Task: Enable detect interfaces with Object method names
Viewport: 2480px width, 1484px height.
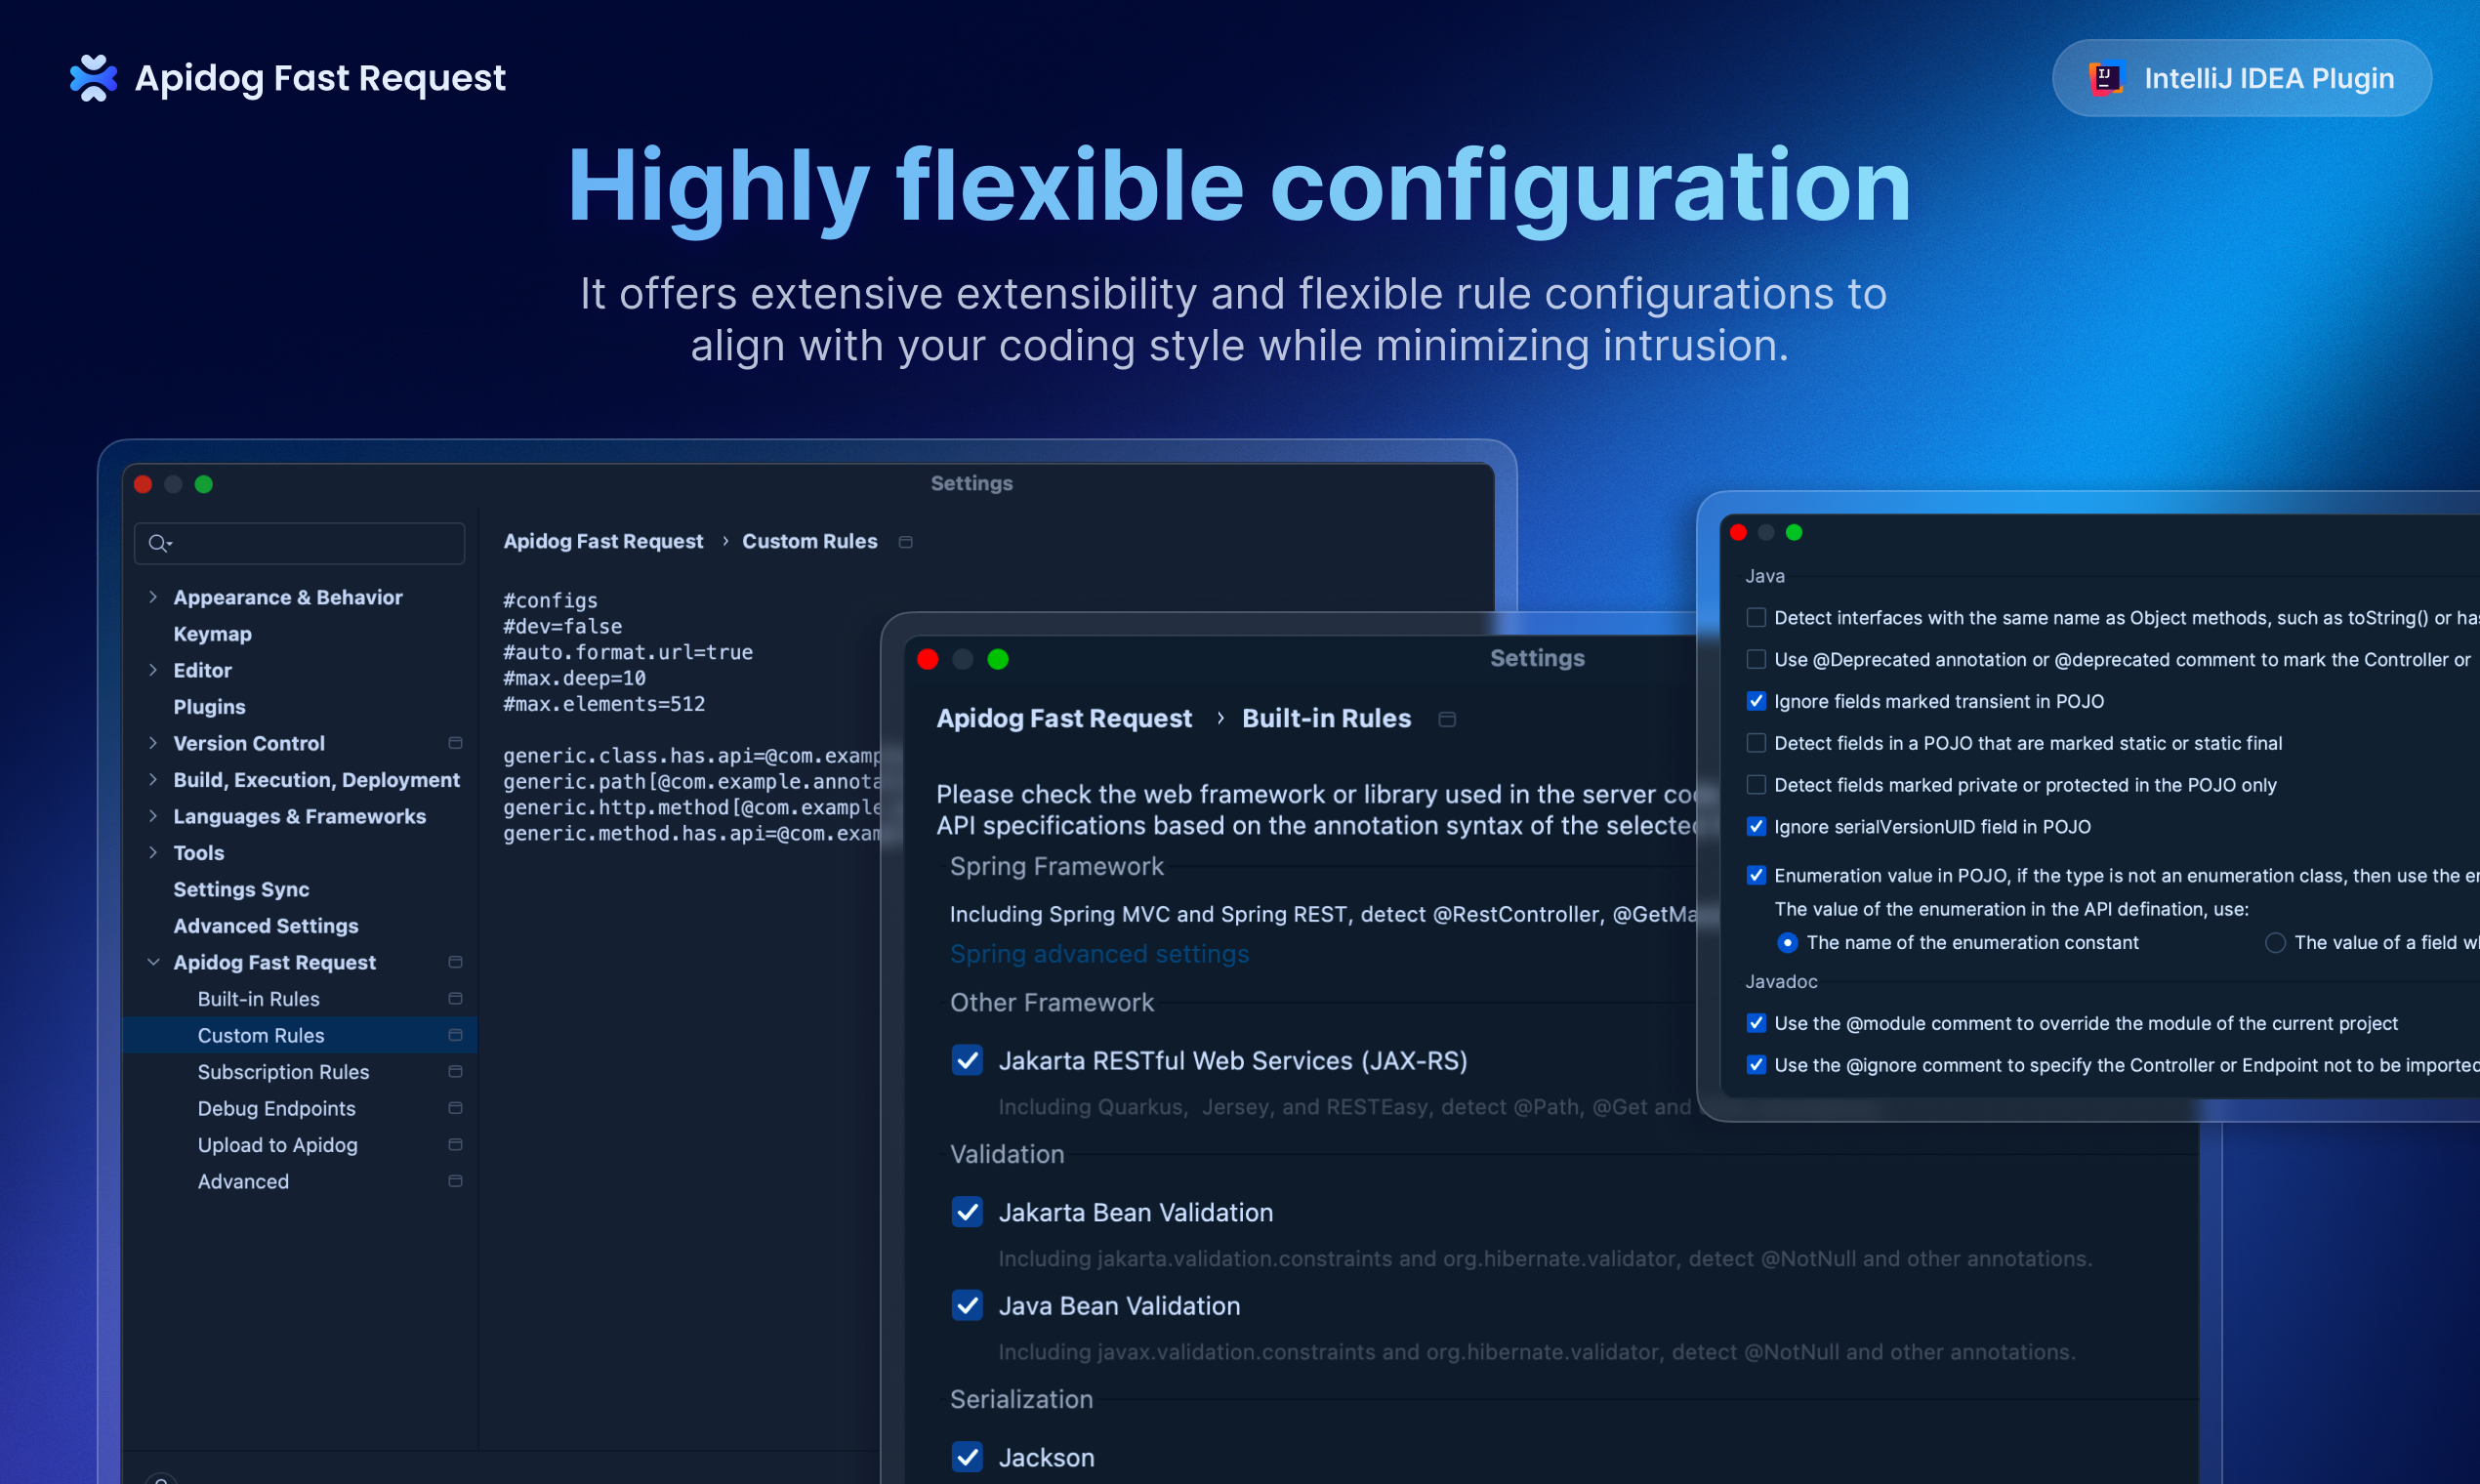Action: pyautogui.click(x=1756, y=618)
